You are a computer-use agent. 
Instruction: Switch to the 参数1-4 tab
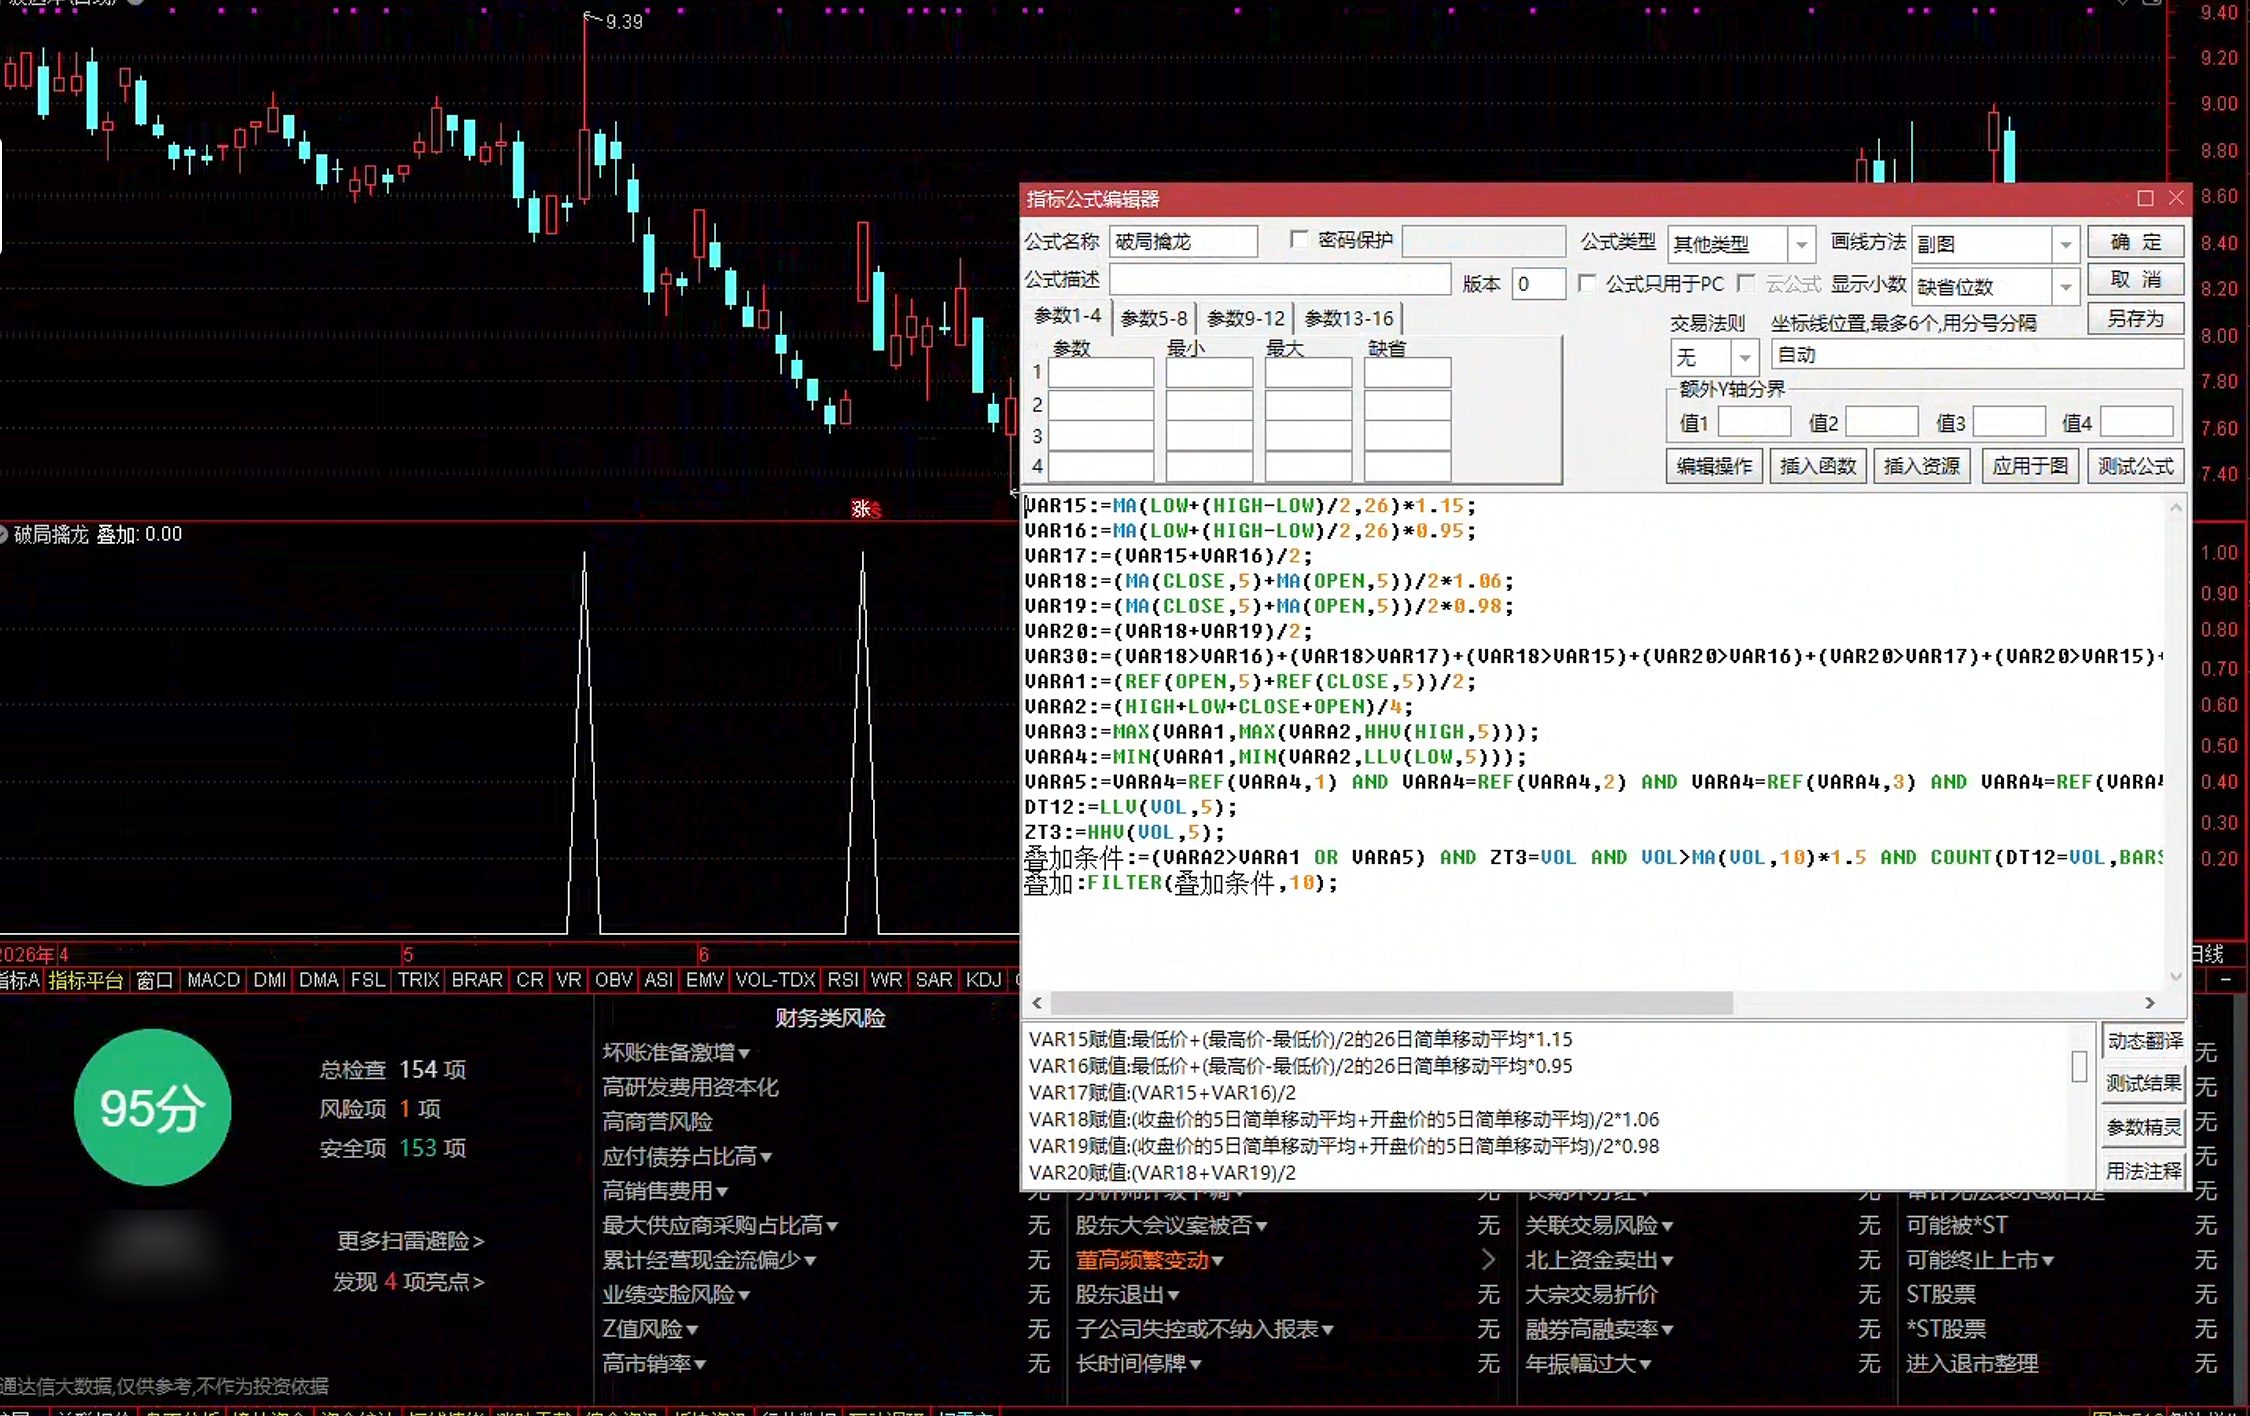[1067, 316]
